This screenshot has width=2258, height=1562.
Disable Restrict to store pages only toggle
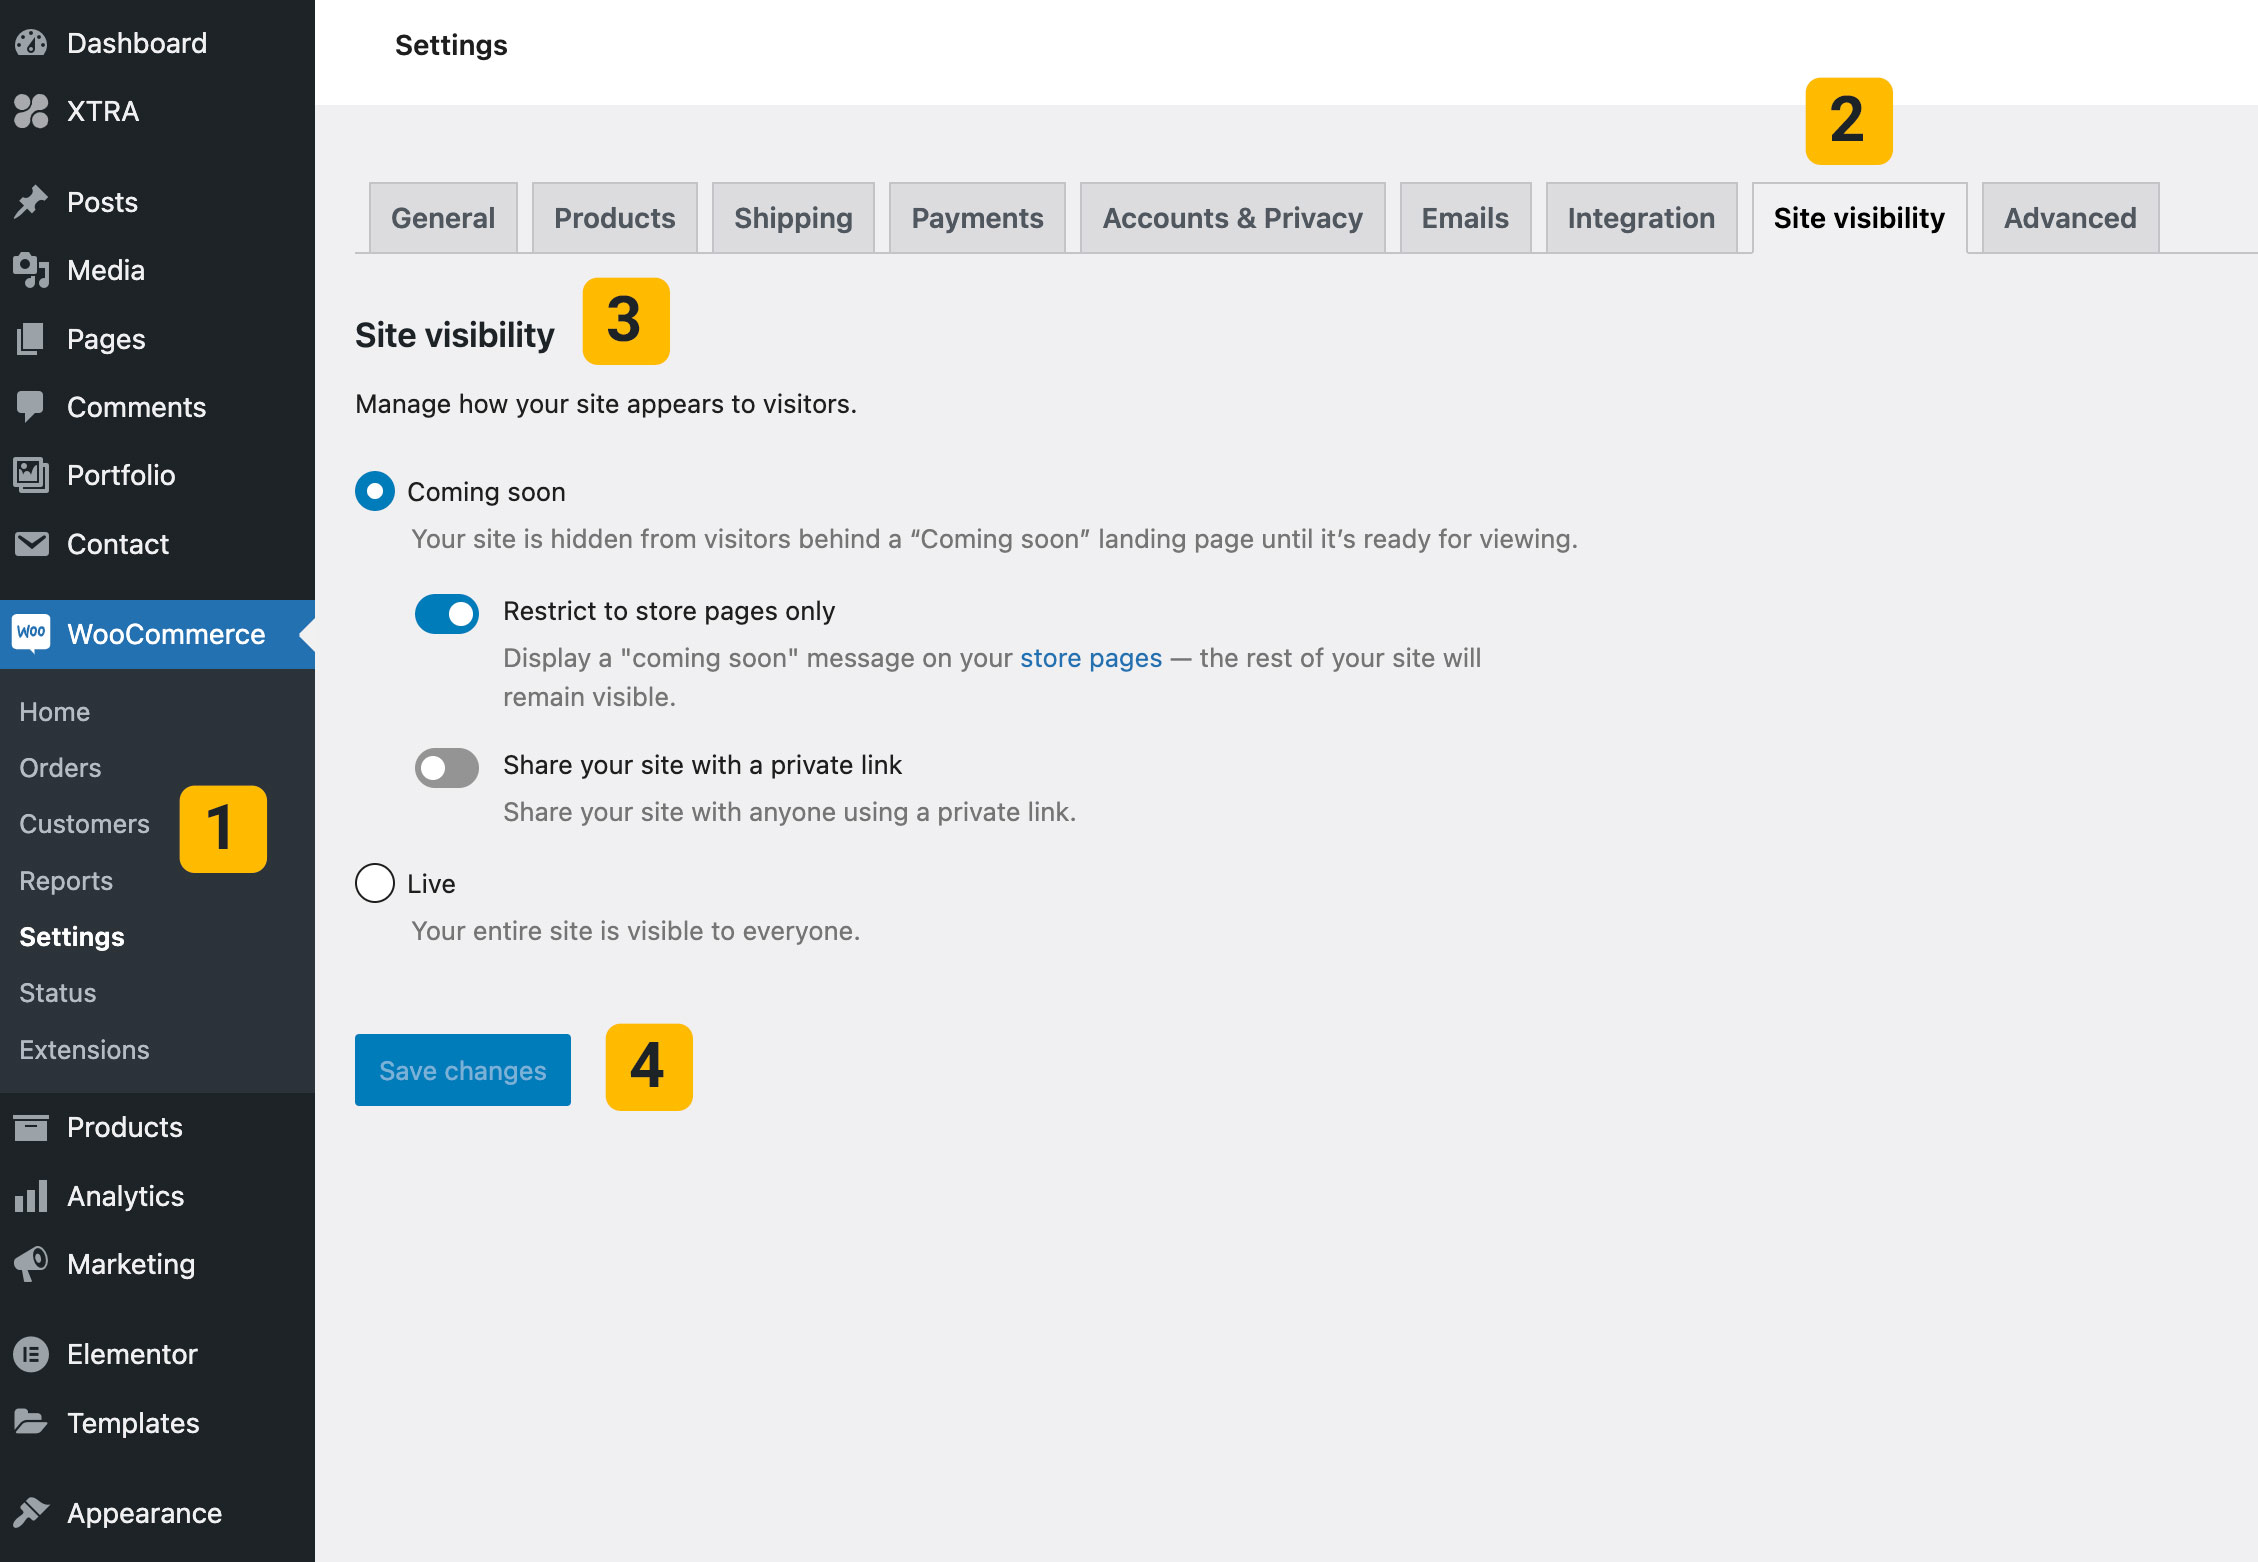pyautogui.click(x=447, y=613)
